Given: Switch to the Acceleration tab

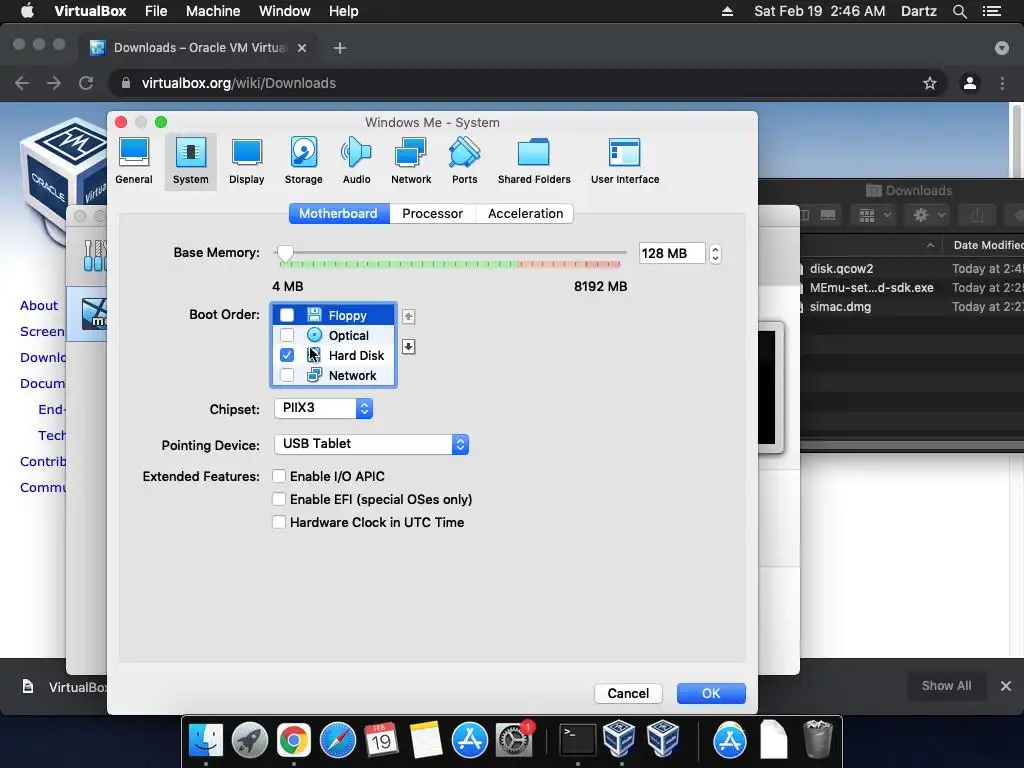Looking at the screenshot, I should point(525,214).
